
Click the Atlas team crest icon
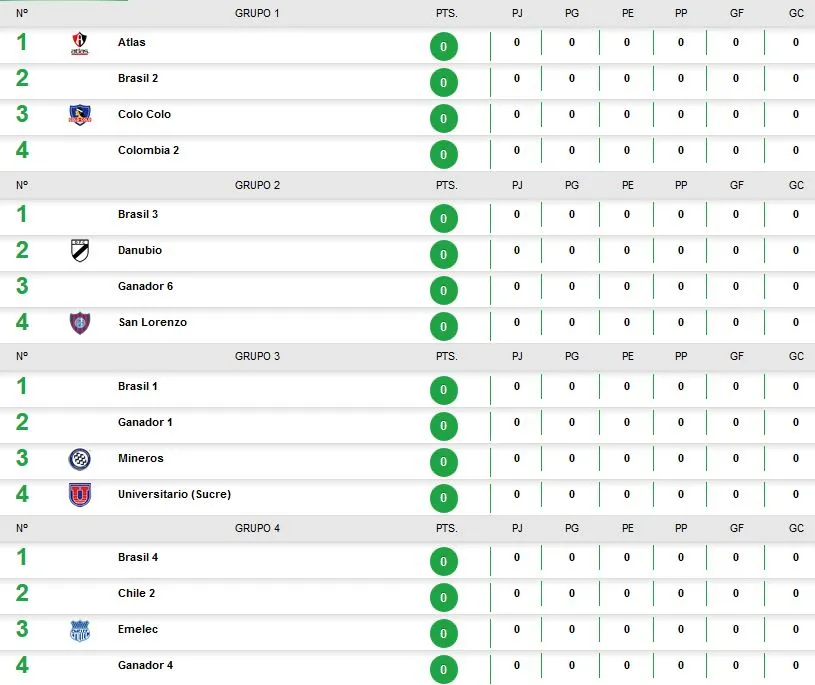(x=80, y=44)
